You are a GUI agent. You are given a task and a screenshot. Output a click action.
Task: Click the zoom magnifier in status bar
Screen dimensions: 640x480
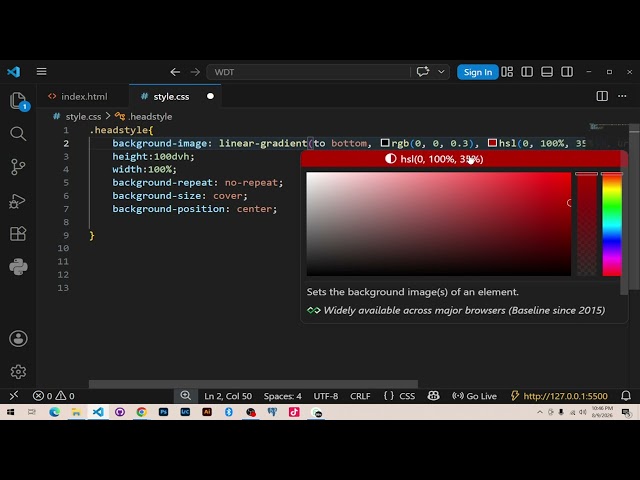tap(186, 396)
